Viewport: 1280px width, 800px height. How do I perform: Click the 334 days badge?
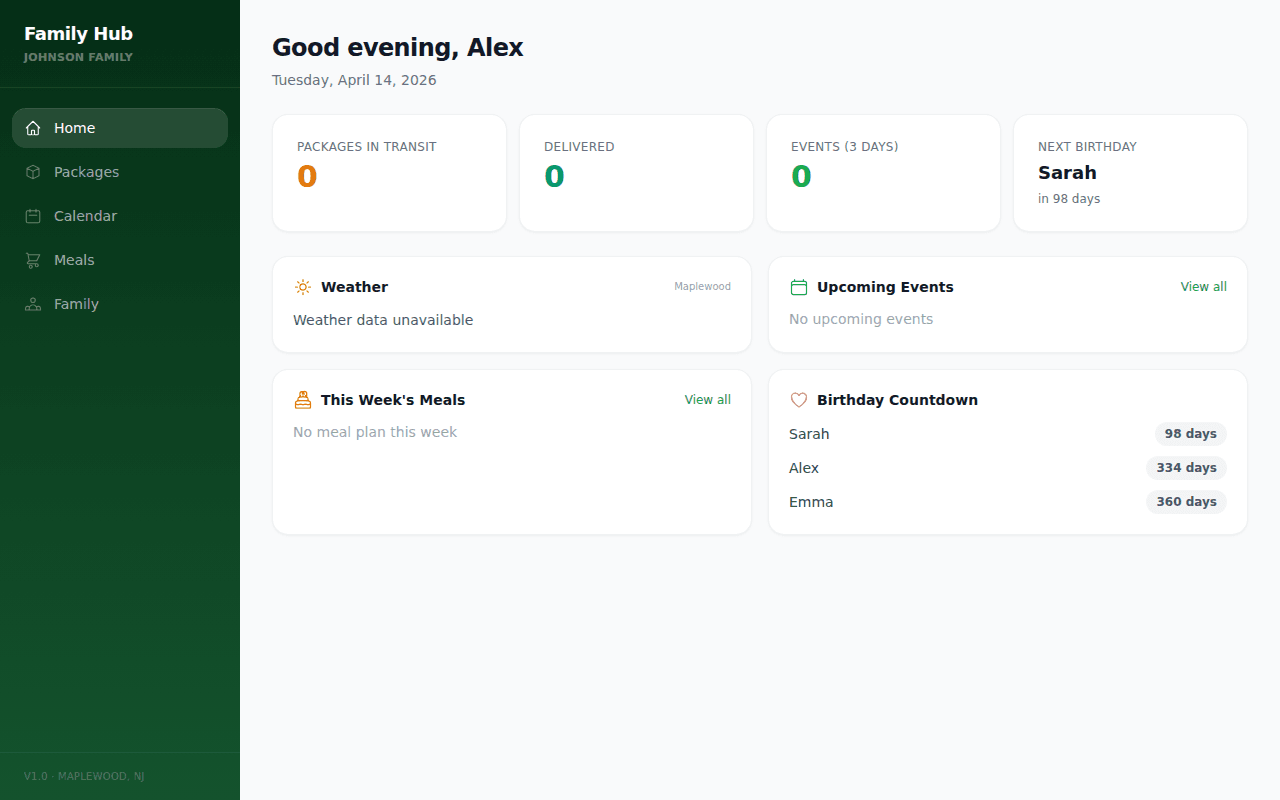click(1186, 468)
